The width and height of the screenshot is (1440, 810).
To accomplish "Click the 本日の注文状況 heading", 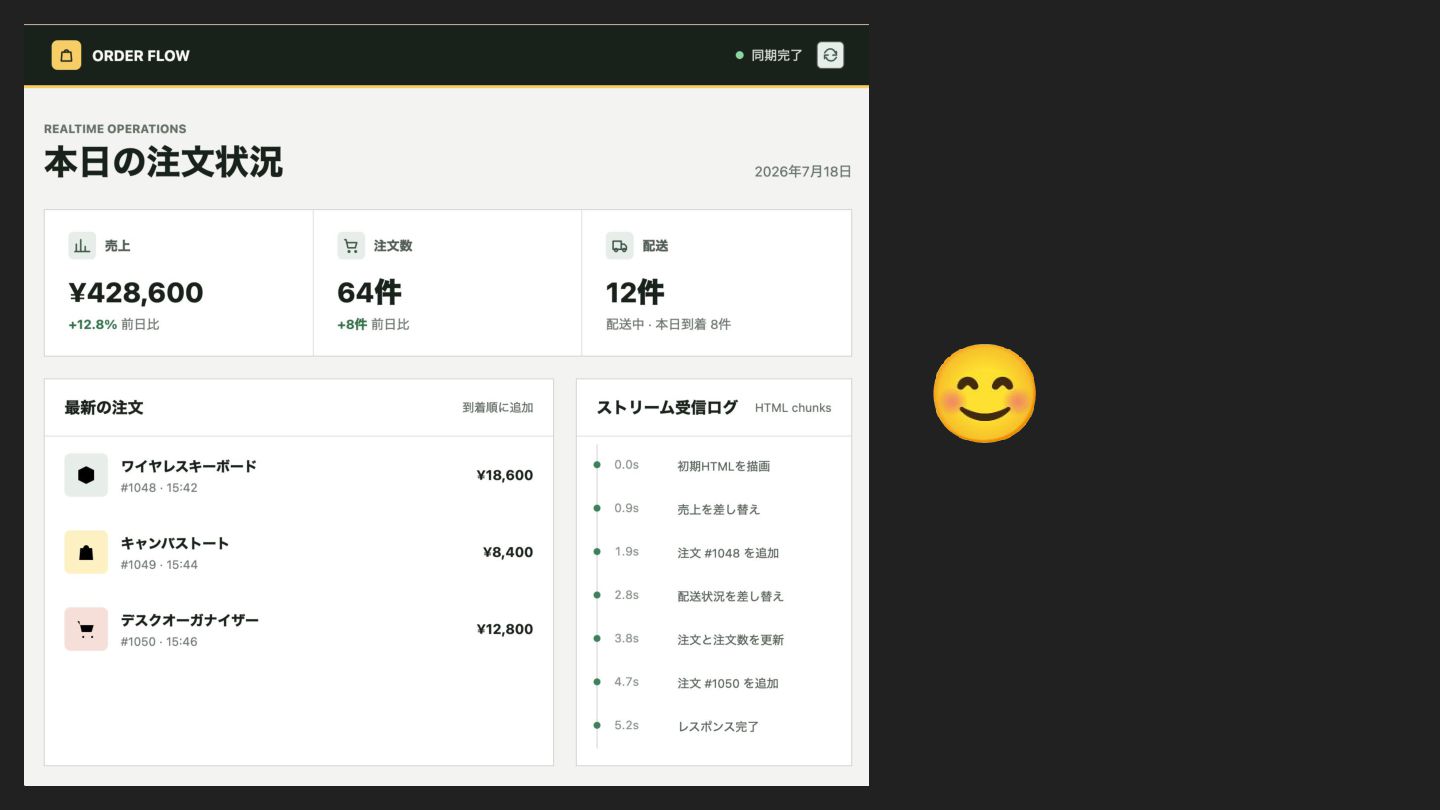I will coord(163,162).
